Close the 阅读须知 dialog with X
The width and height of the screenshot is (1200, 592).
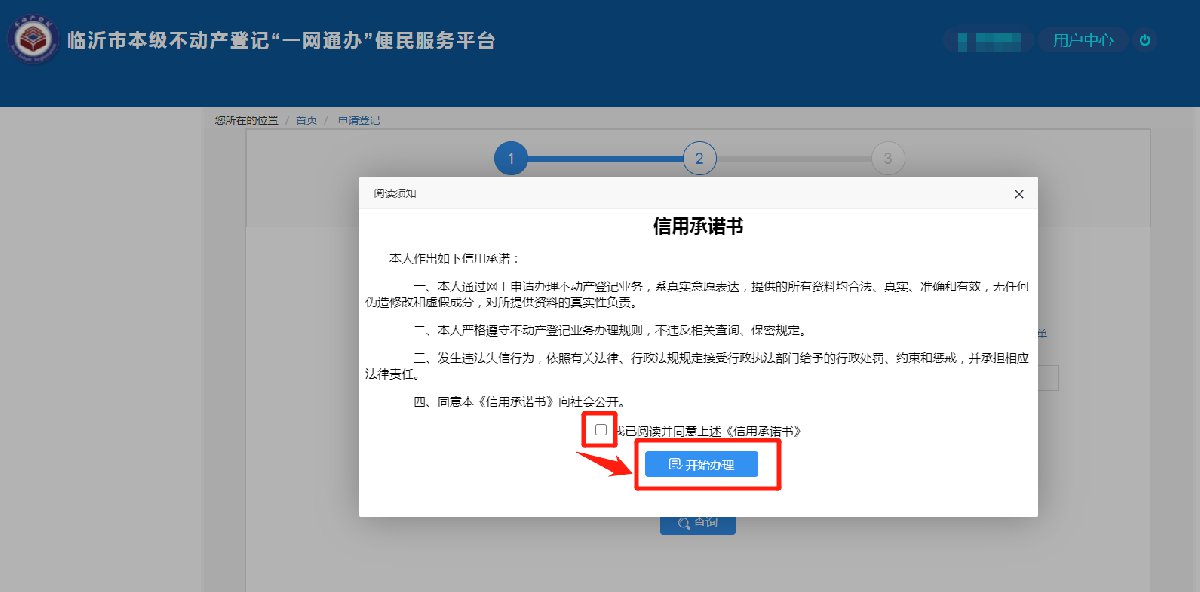1019,194
